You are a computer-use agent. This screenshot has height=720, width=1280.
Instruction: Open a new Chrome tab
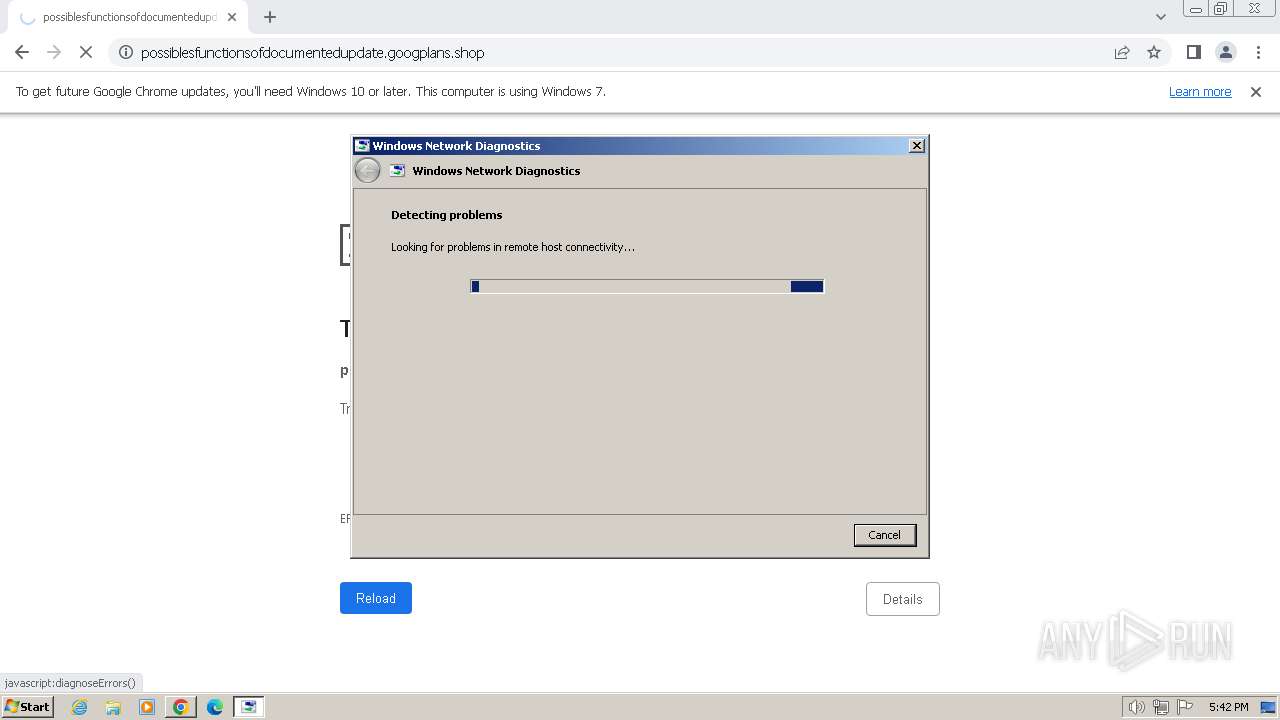point(270,17)
